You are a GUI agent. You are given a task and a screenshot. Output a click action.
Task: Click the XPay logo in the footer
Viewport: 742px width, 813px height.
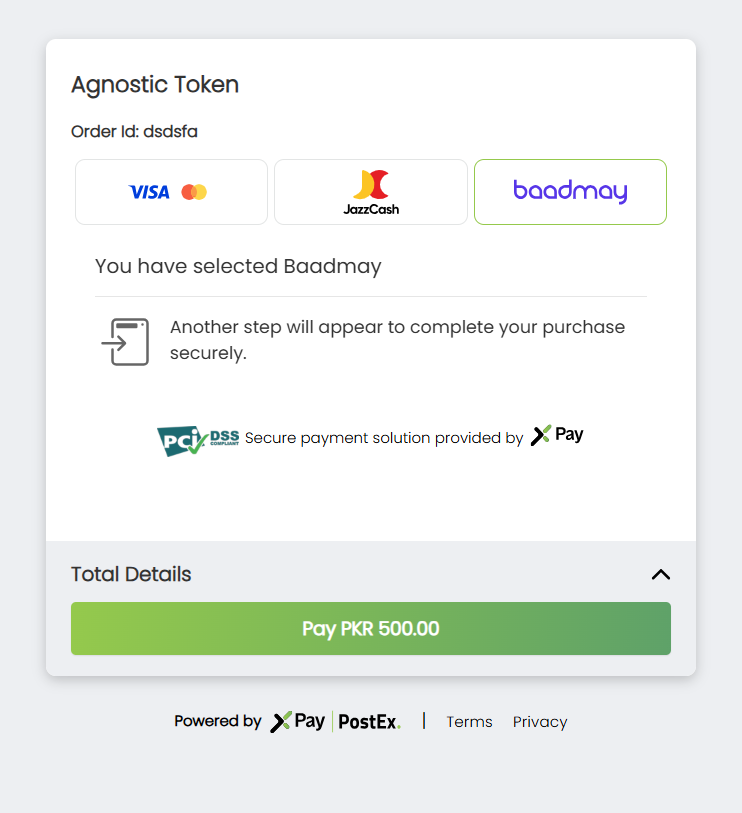coord(298,721)
